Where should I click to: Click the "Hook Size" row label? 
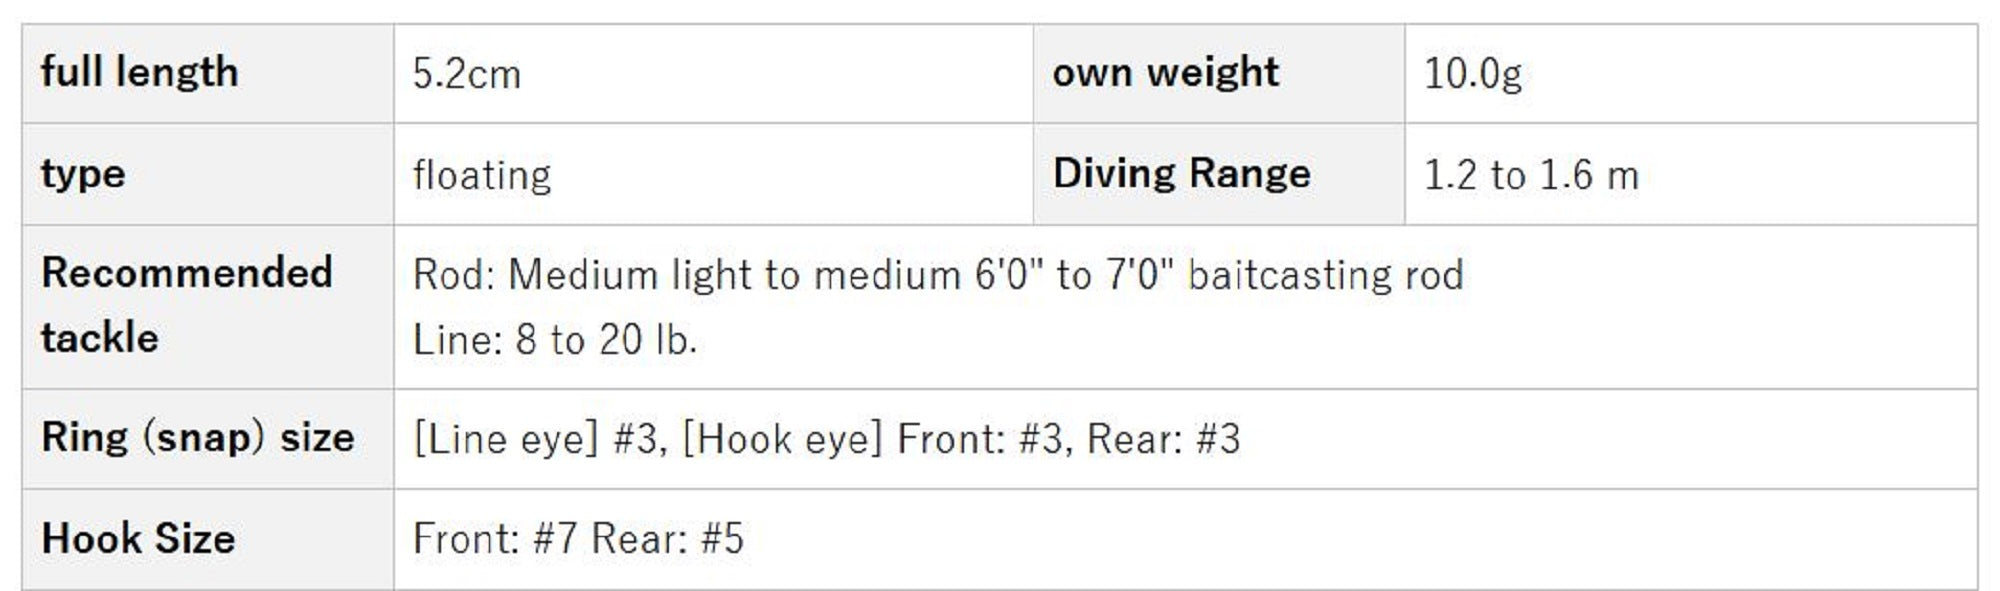pos(138,539)
